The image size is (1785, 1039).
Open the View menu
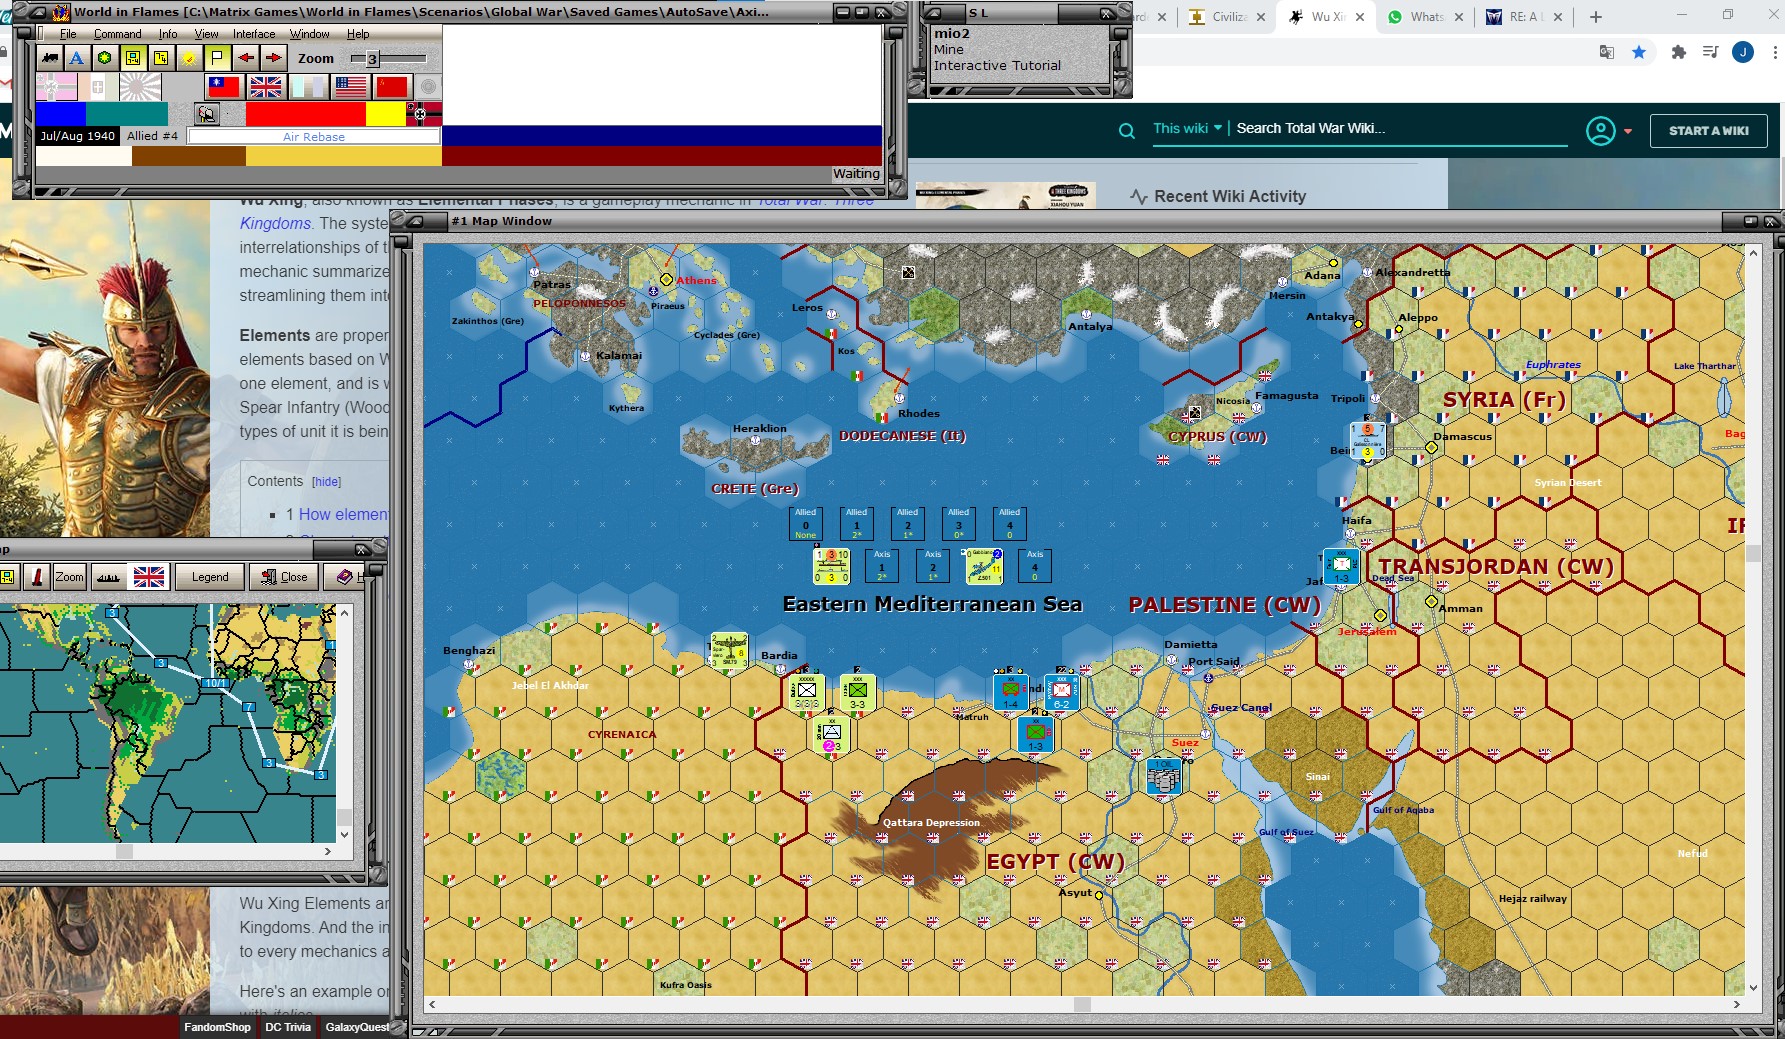coord(206,34)
